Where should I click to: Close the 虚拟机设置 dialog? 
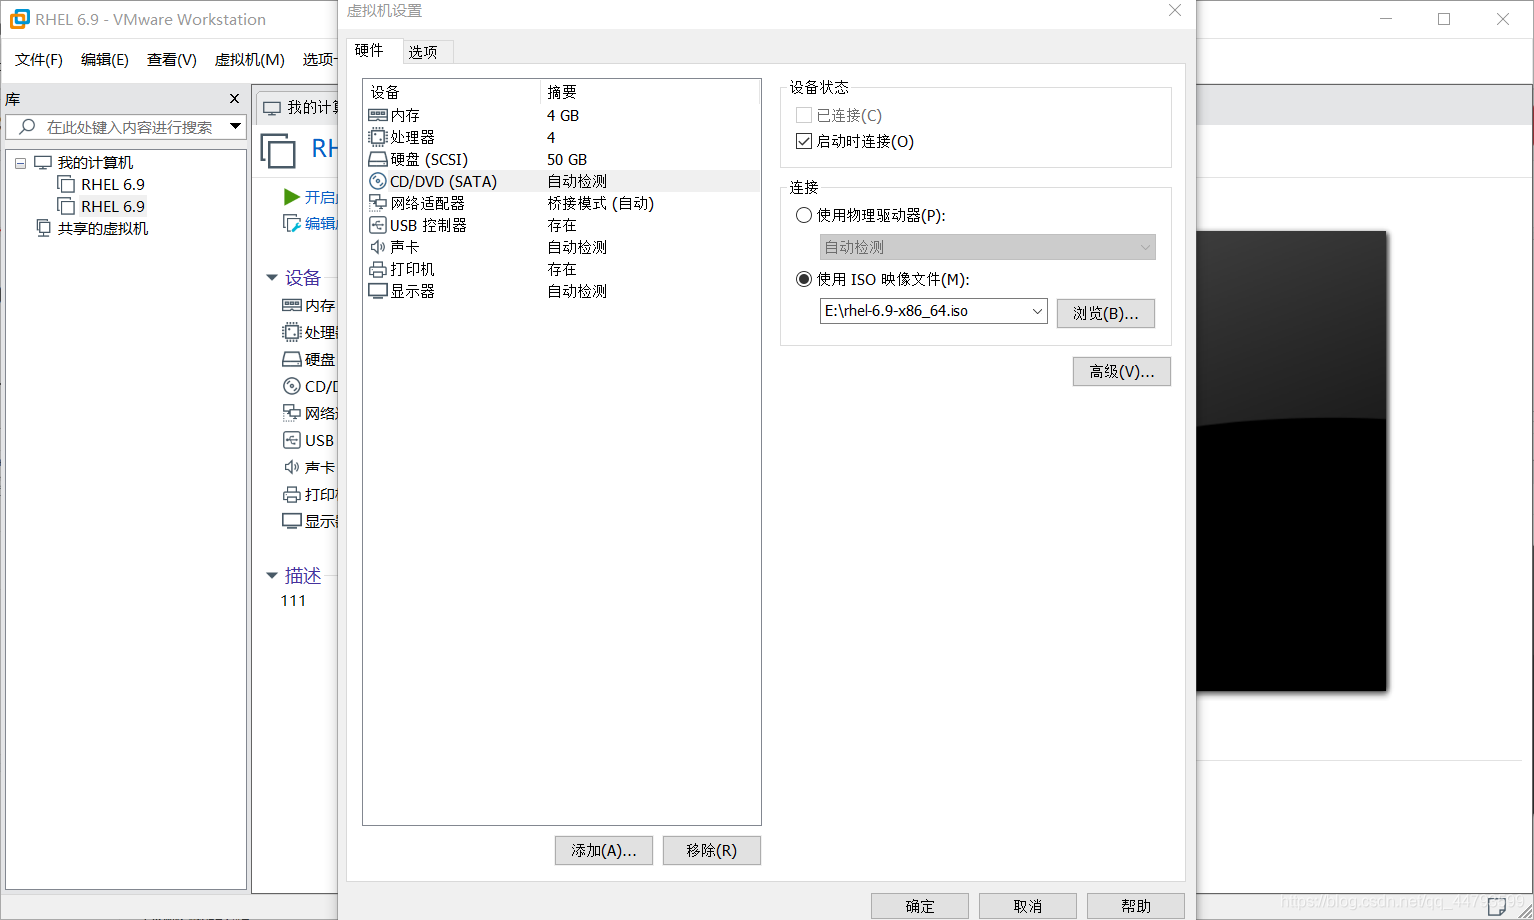coord(1175,10)
